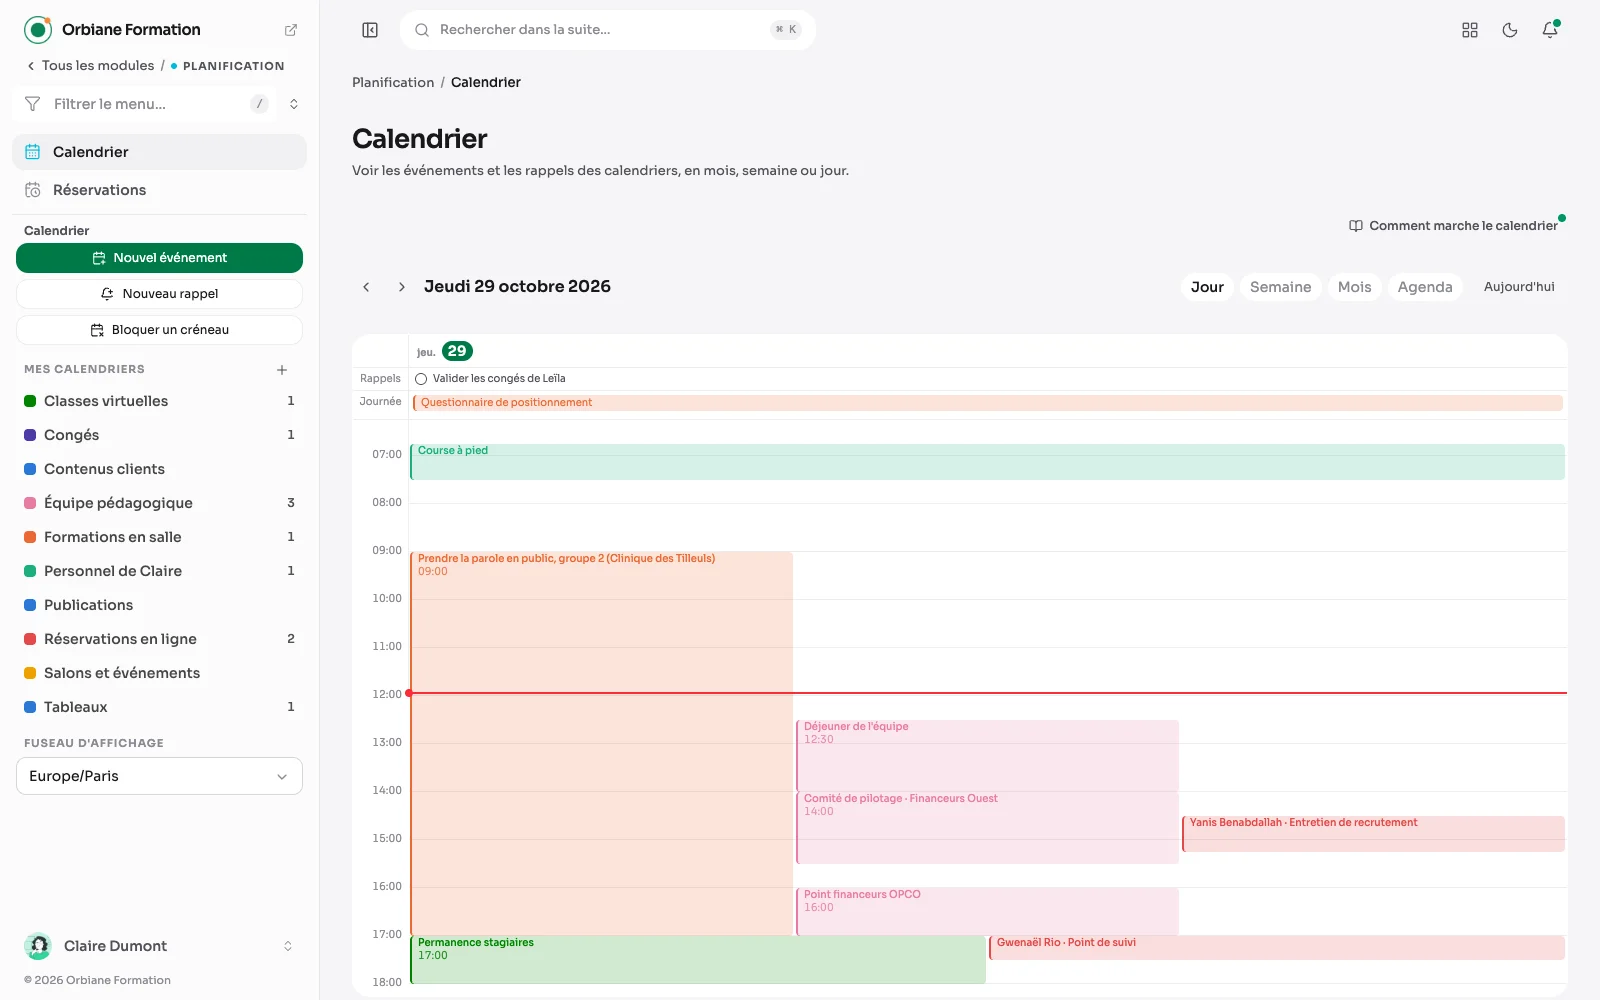
Task: Toggle Formations en salle calendar visibility
Action: [30, 537]
